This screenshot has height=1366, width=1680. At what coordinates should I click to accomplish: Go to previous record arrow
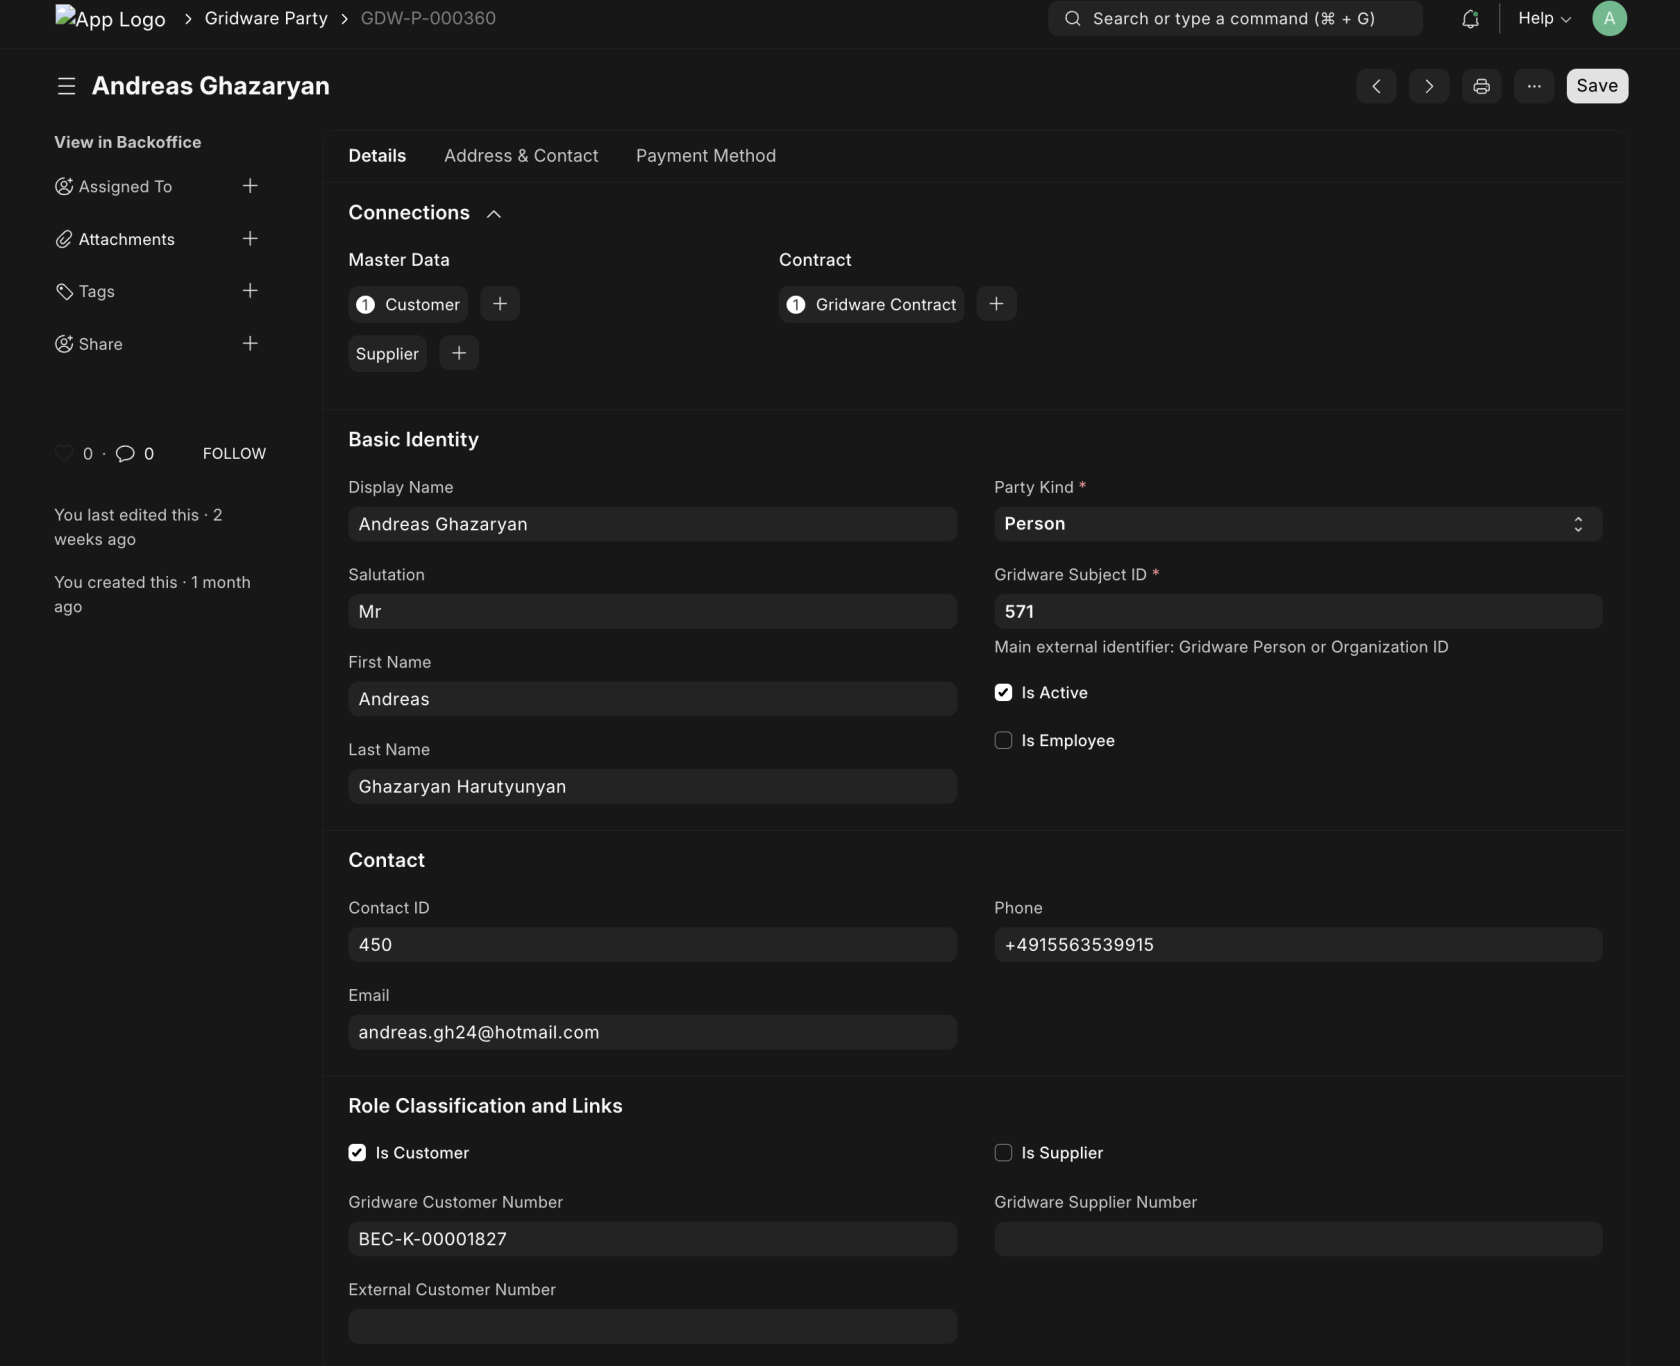(1376, 86)
